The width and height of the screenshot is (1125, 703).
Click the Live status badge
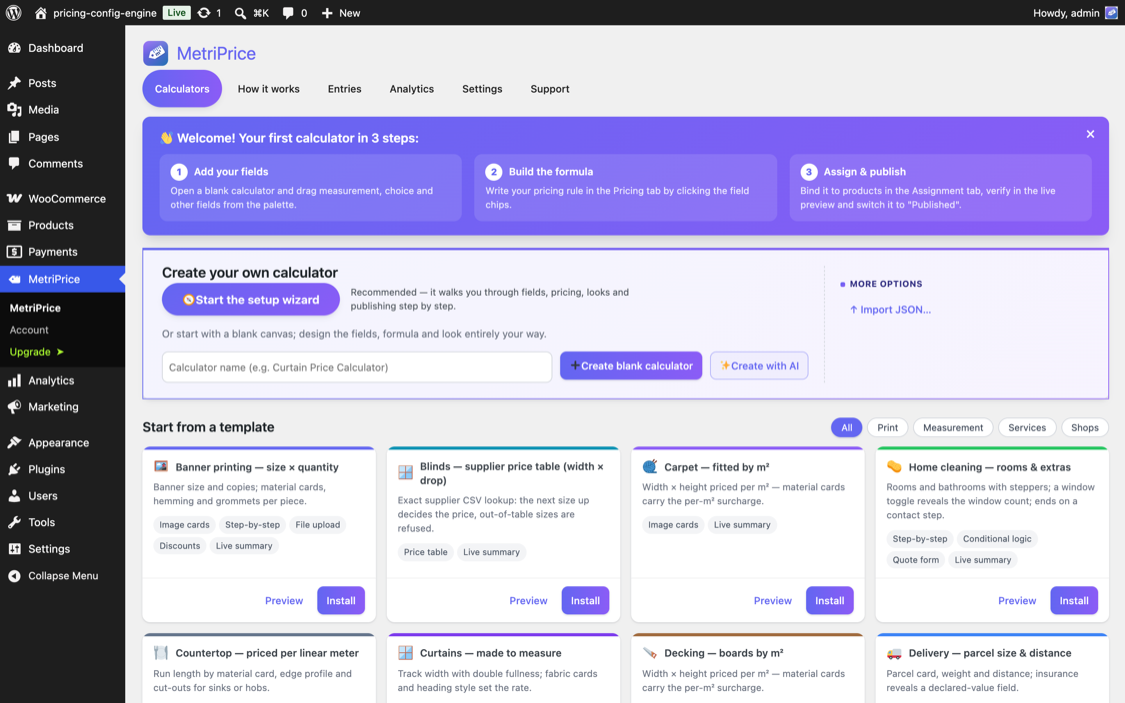(x=176, y=13)
